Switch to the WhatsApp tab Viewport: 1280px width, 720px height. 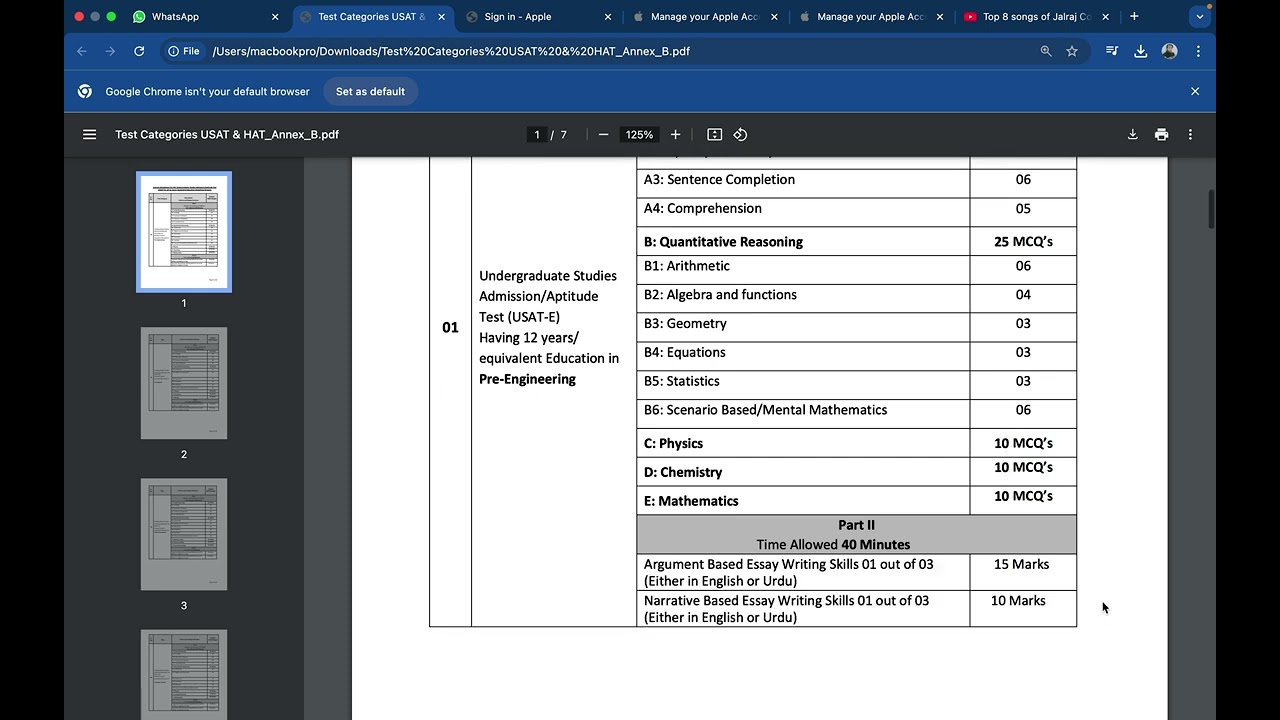(206, 17)
